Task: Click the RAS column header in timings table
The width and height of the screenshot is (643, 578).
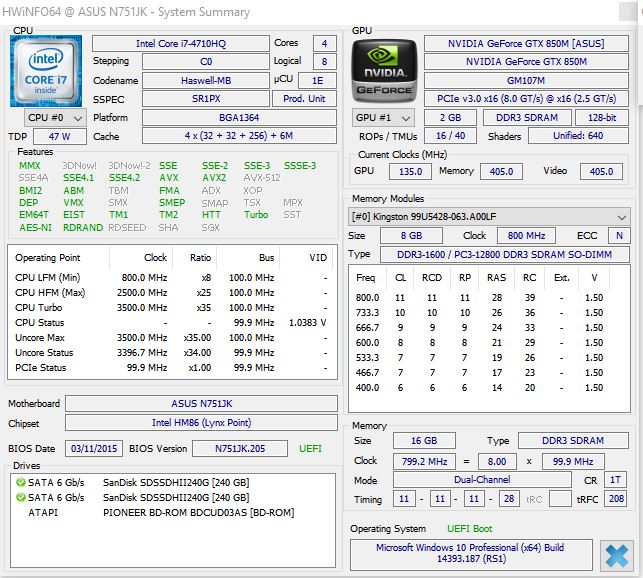Action: (x=497, y=278)
